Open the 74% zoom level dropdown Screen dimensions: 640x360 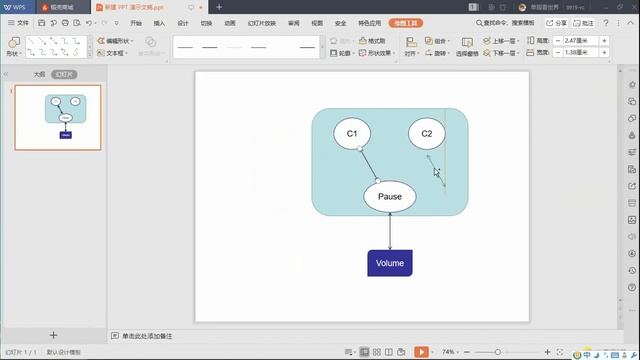pos(450,352)
